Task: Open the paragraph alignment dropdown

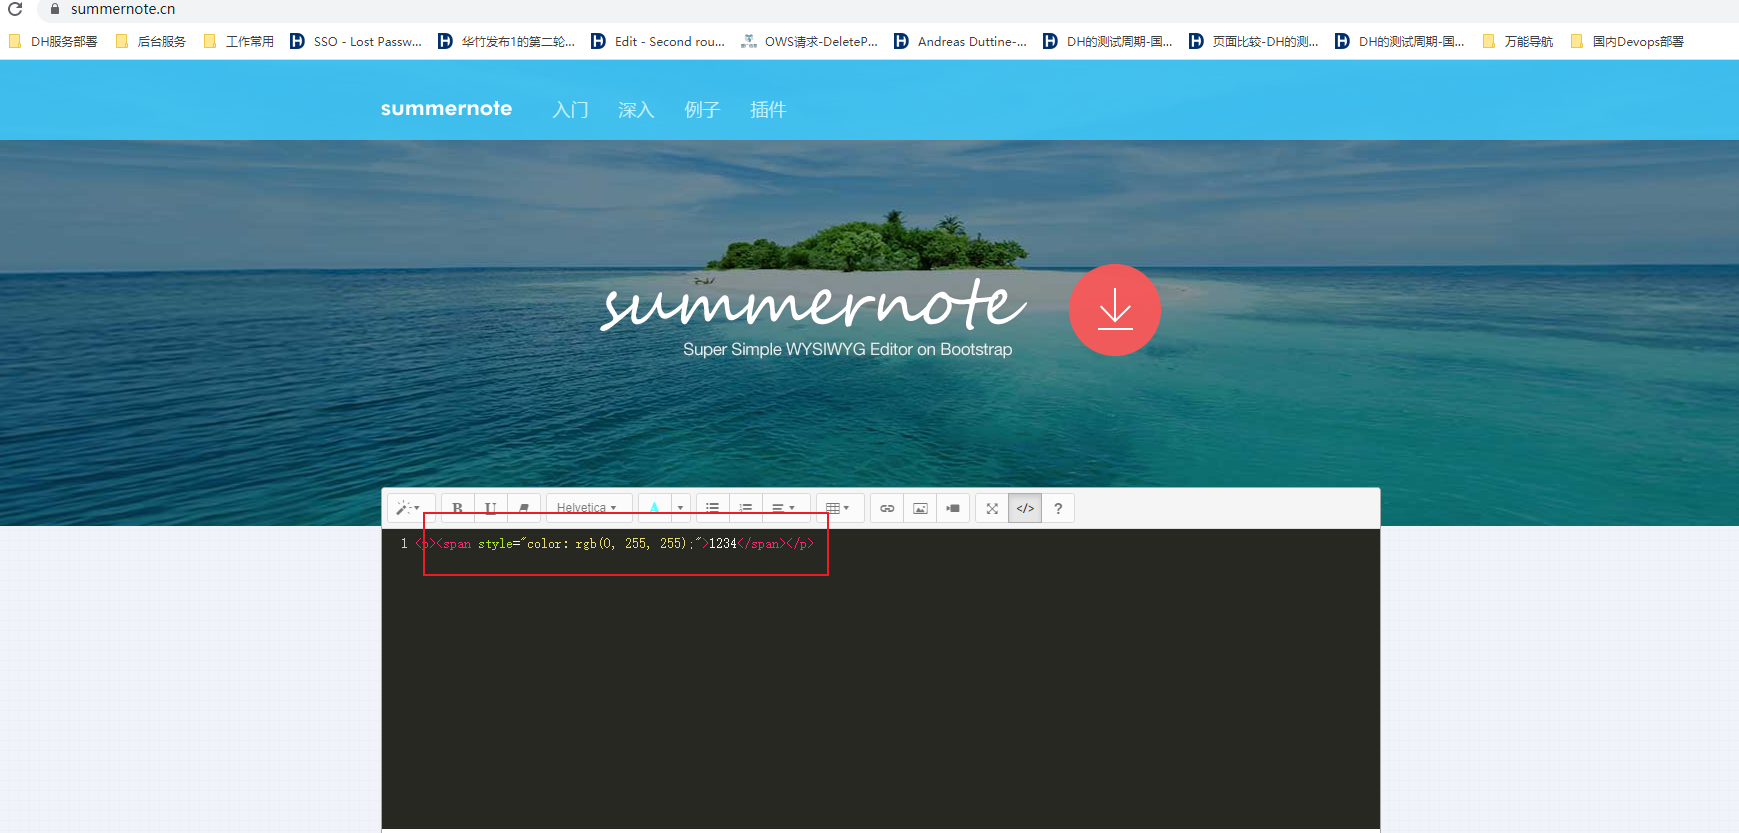Action: [x=785, y=508]
